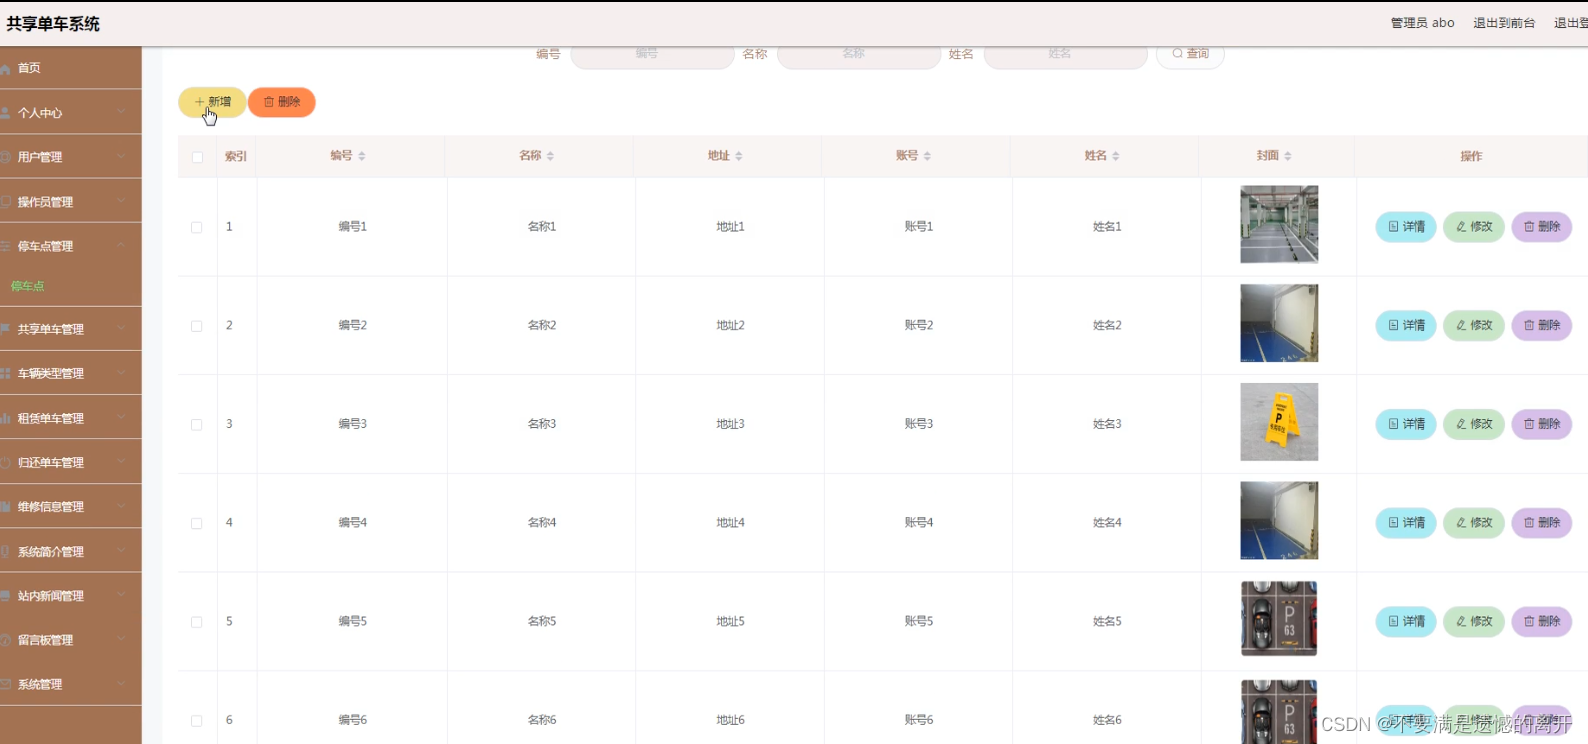
Task: Sort table by 名称 column arrows
Action: tap(550, 156)
